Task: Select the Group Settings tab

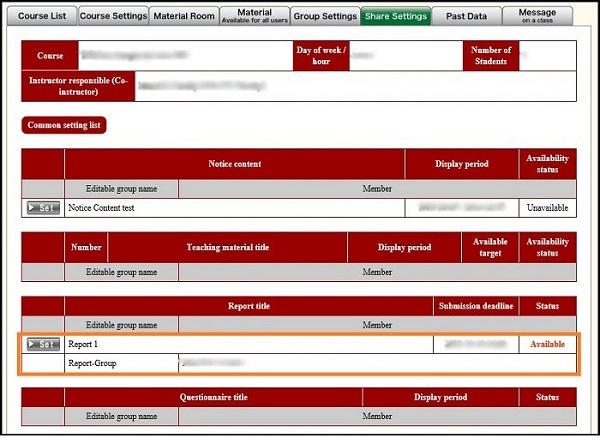Action: pos(325,16)
